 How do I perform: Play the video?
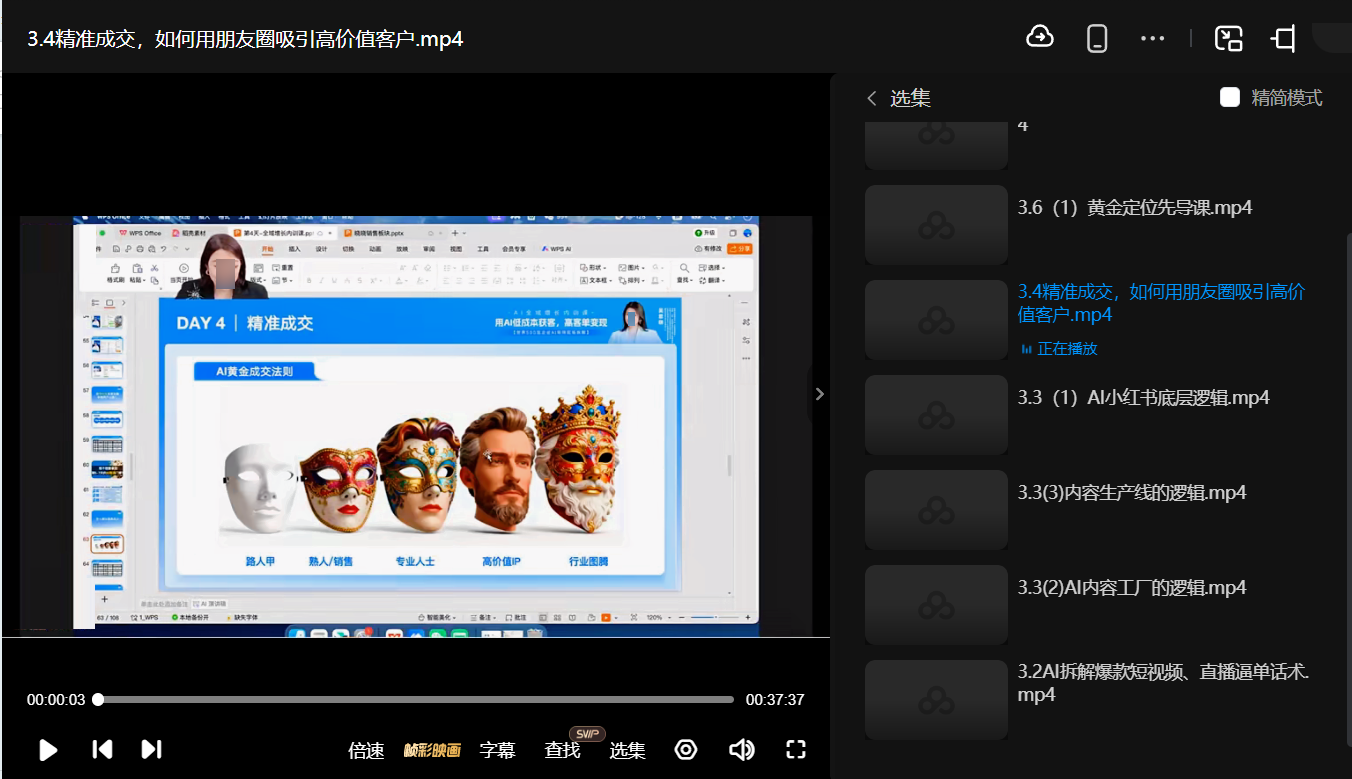tap(48, 749)
